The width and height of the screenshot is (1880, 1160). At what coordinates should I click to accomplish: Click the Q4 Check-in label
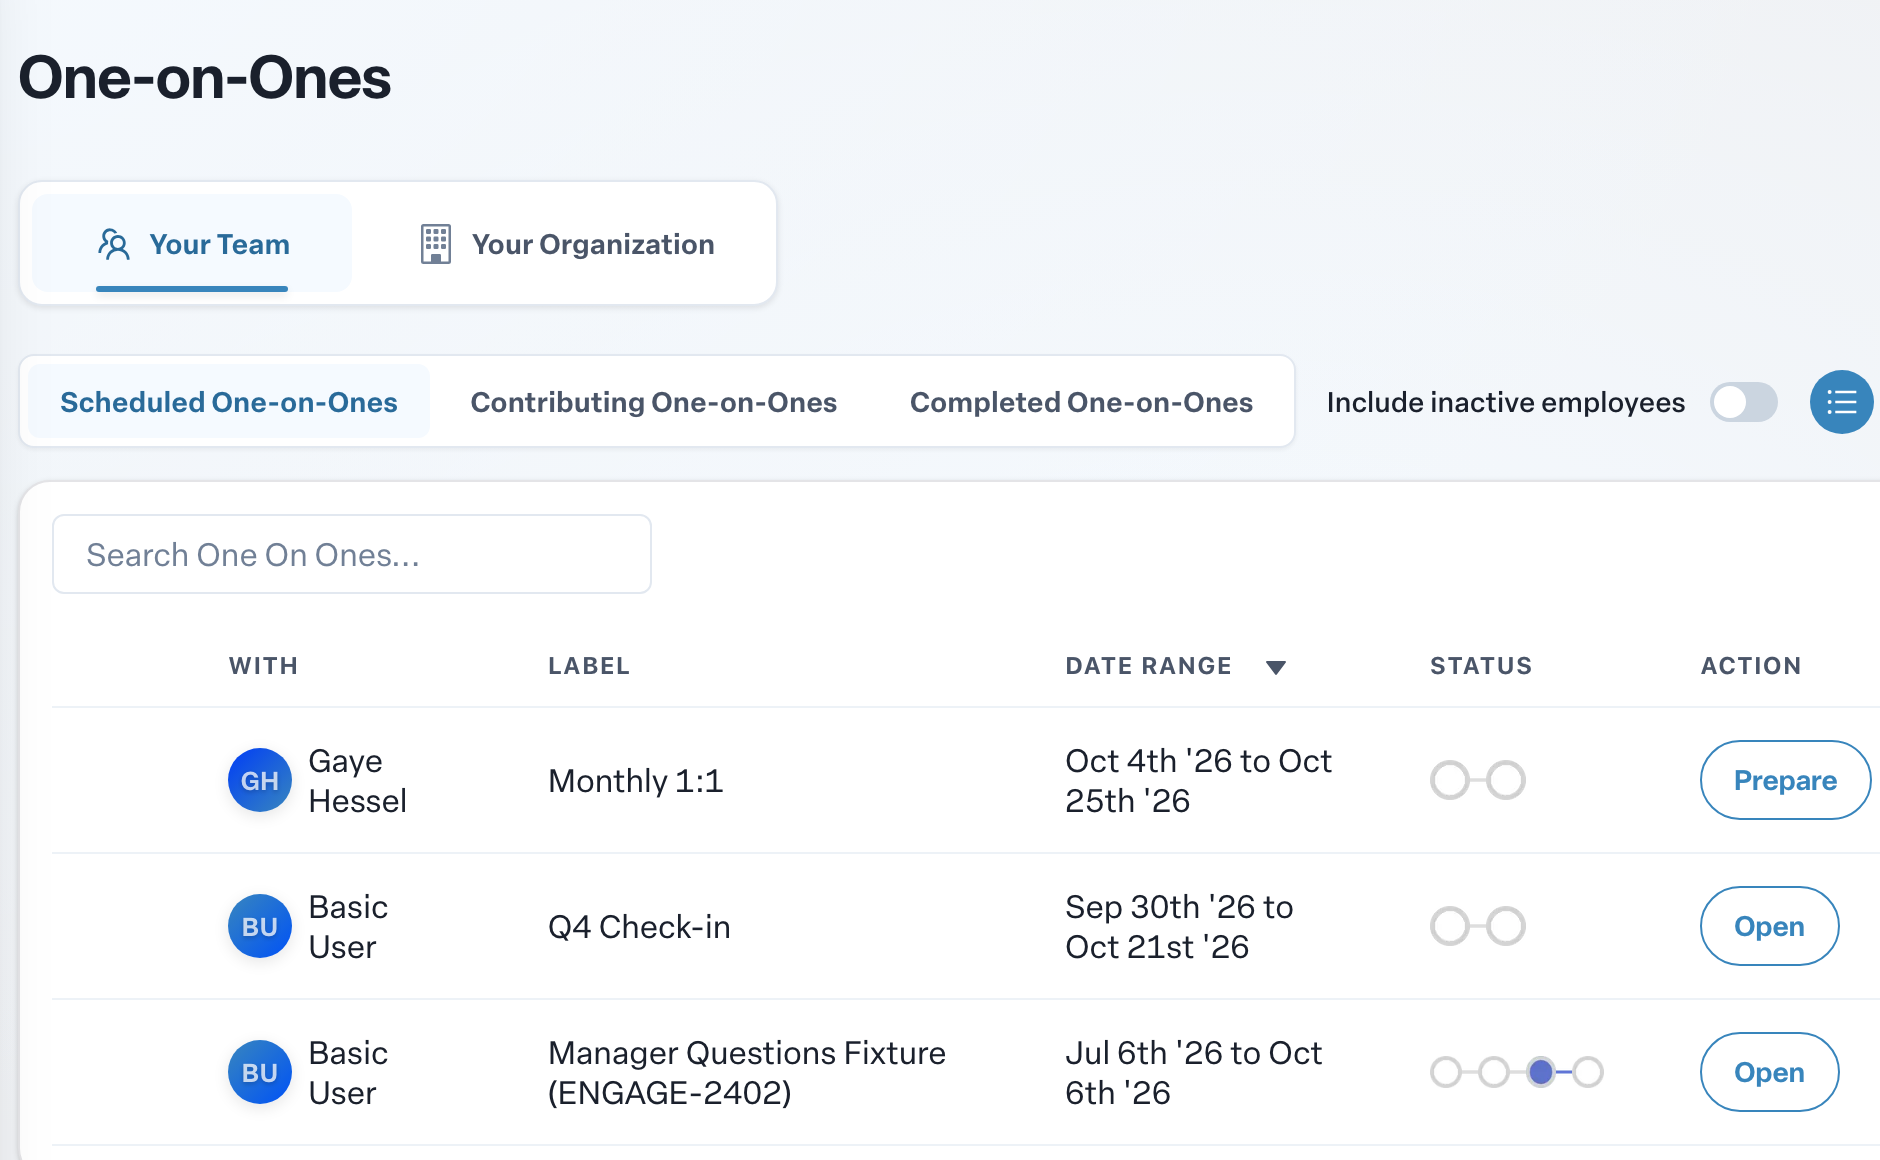(x=639, y=927)
